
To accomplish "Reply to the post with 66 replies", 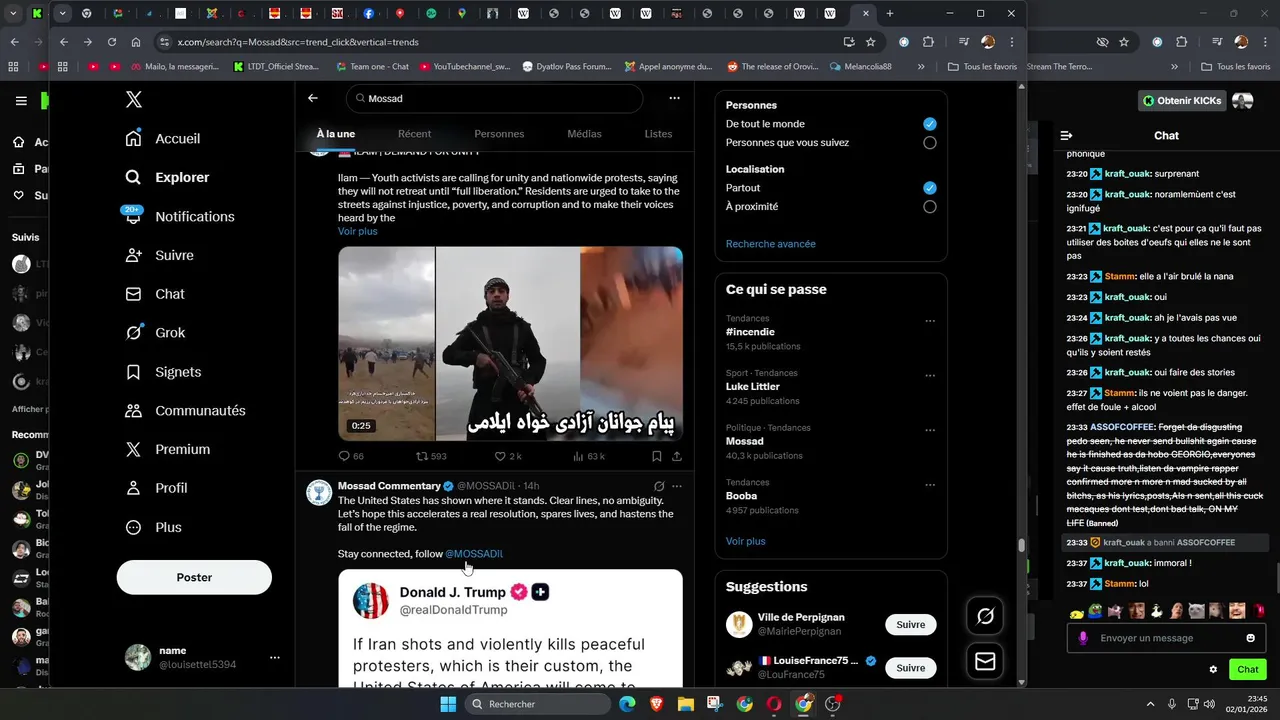I will coord(351,456).
